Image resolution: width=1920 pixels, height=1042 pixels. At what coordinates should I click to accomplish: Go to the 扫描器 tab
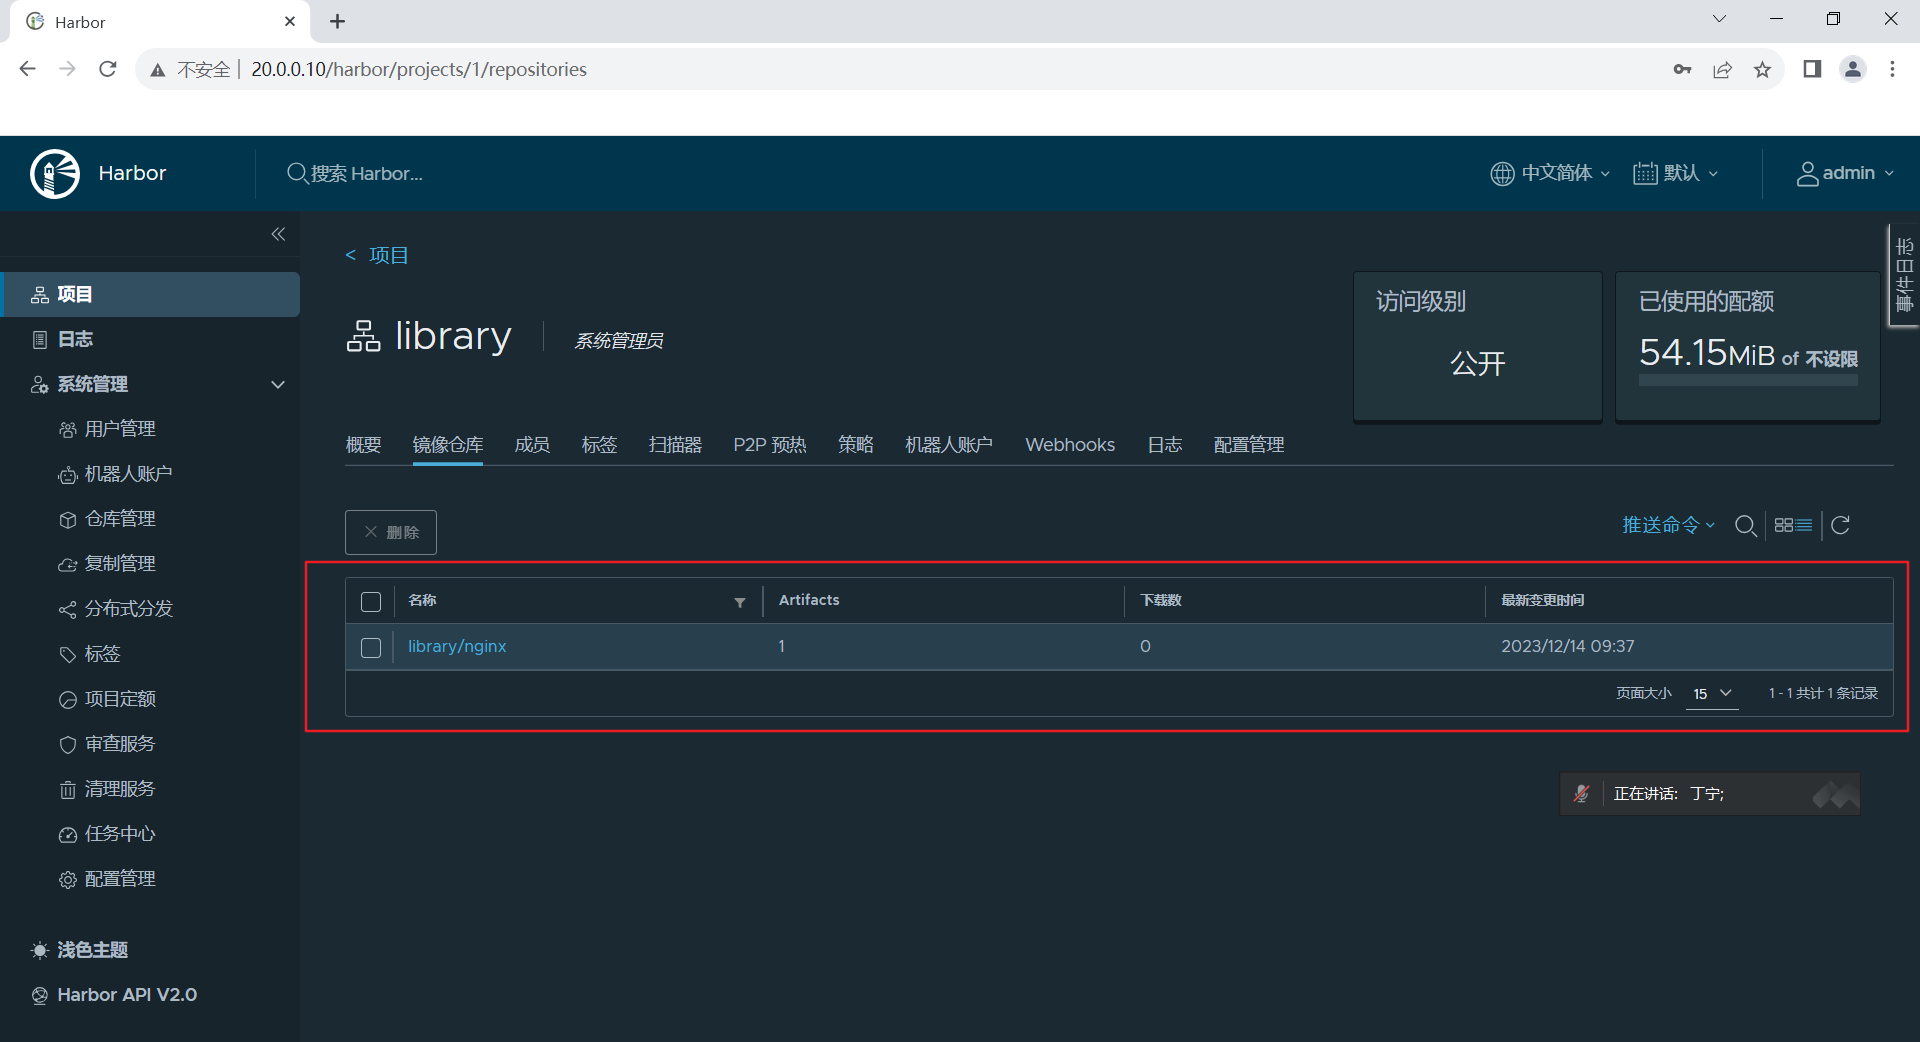click(x=675, y=445)
